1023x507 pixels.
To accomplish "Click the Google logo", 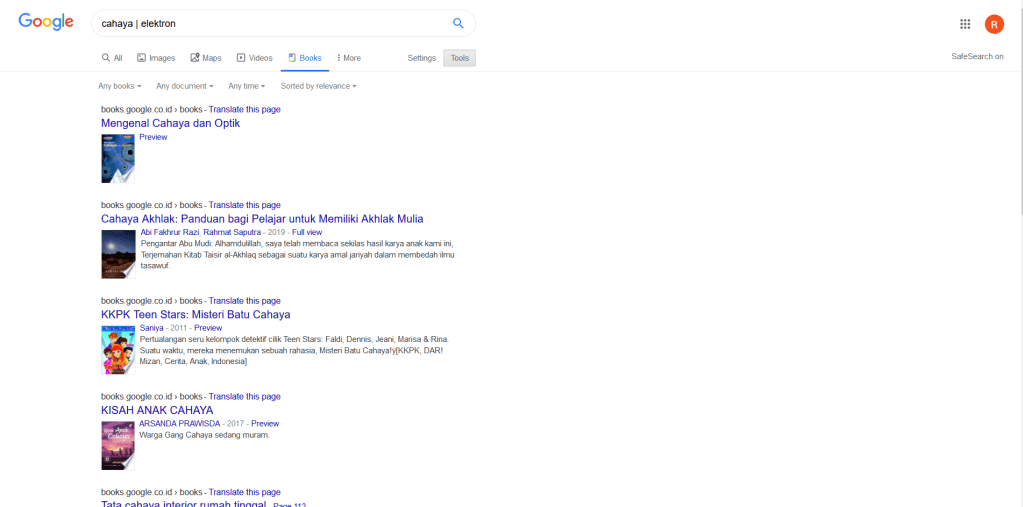I will (x=46, y=23).
